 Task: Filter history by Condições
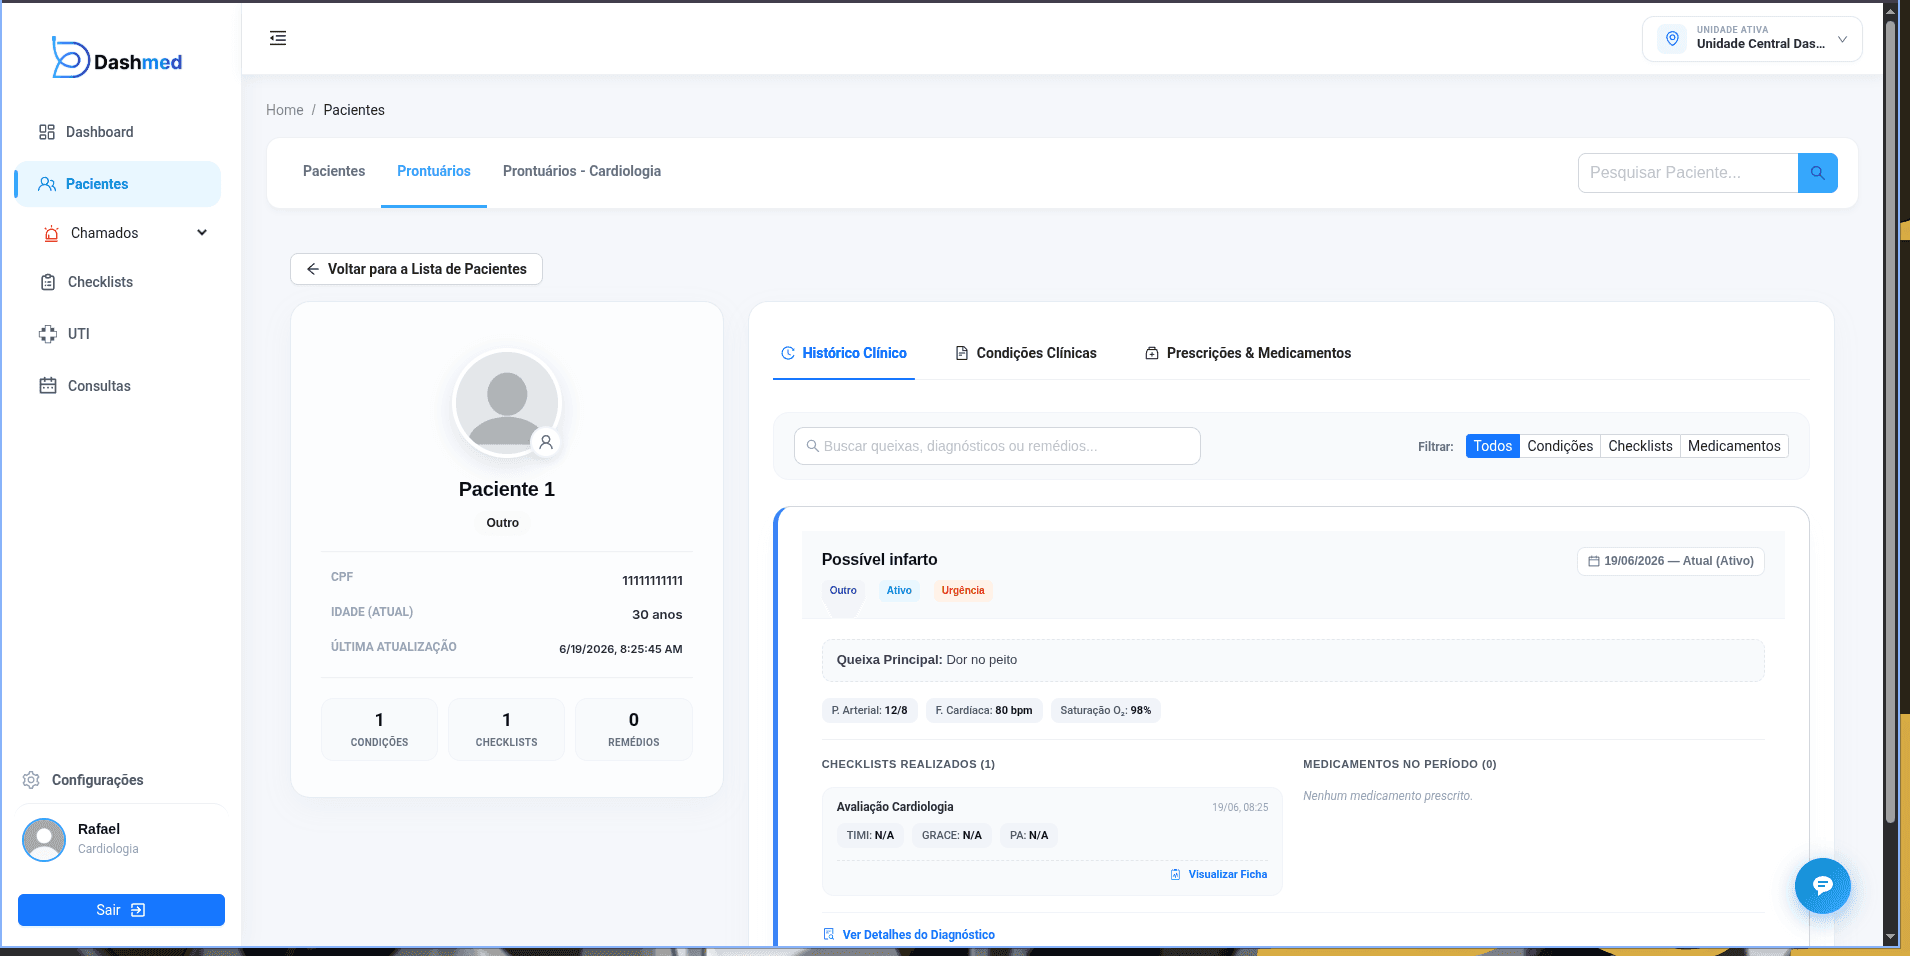pos(1559,446)
